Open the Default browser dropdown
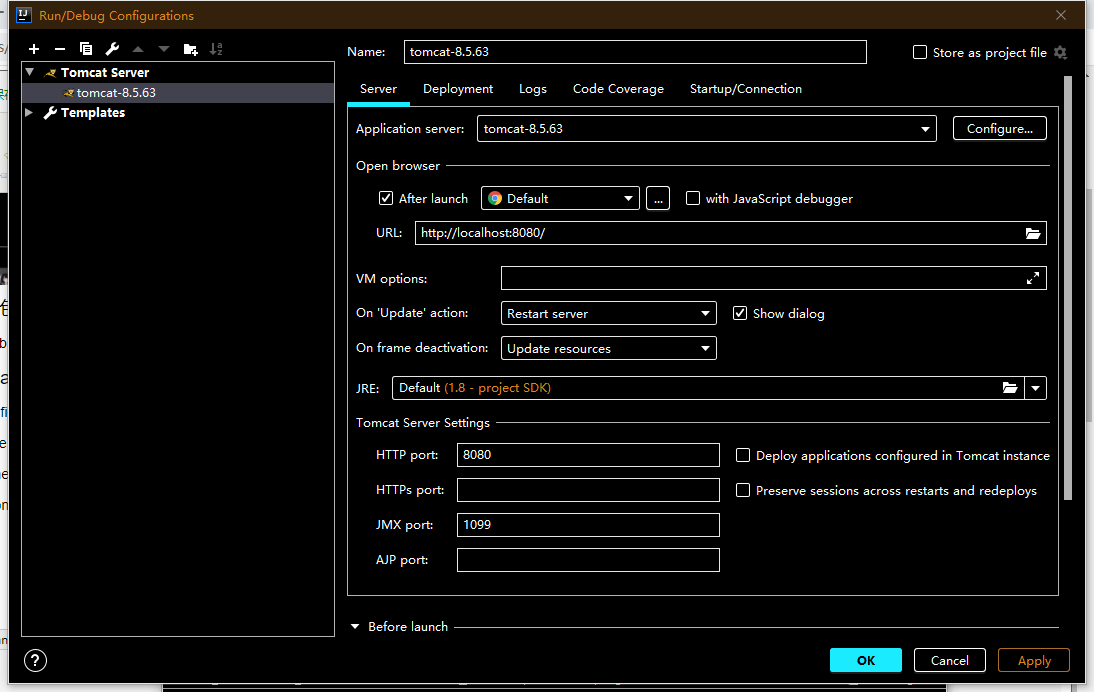 pos(560,199)
